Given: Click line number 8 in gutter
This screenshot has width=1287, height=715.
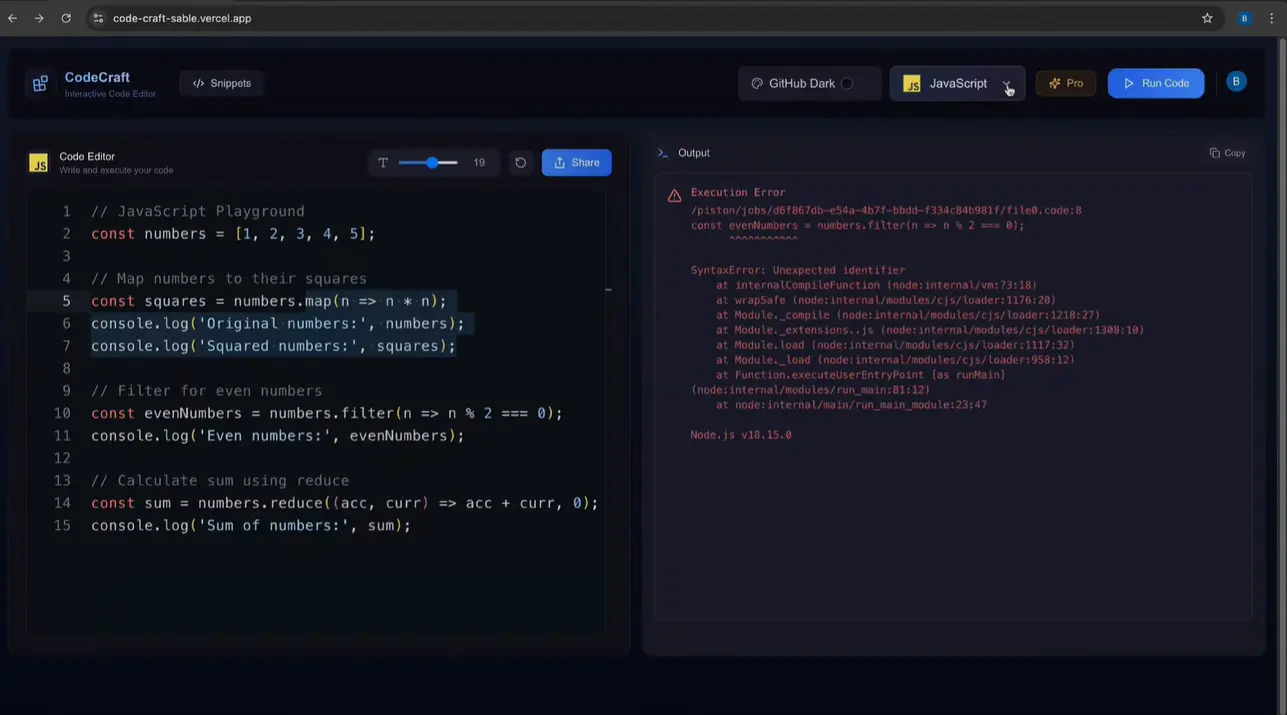Looking at the screenshot, I should click(x=66, y=368).
